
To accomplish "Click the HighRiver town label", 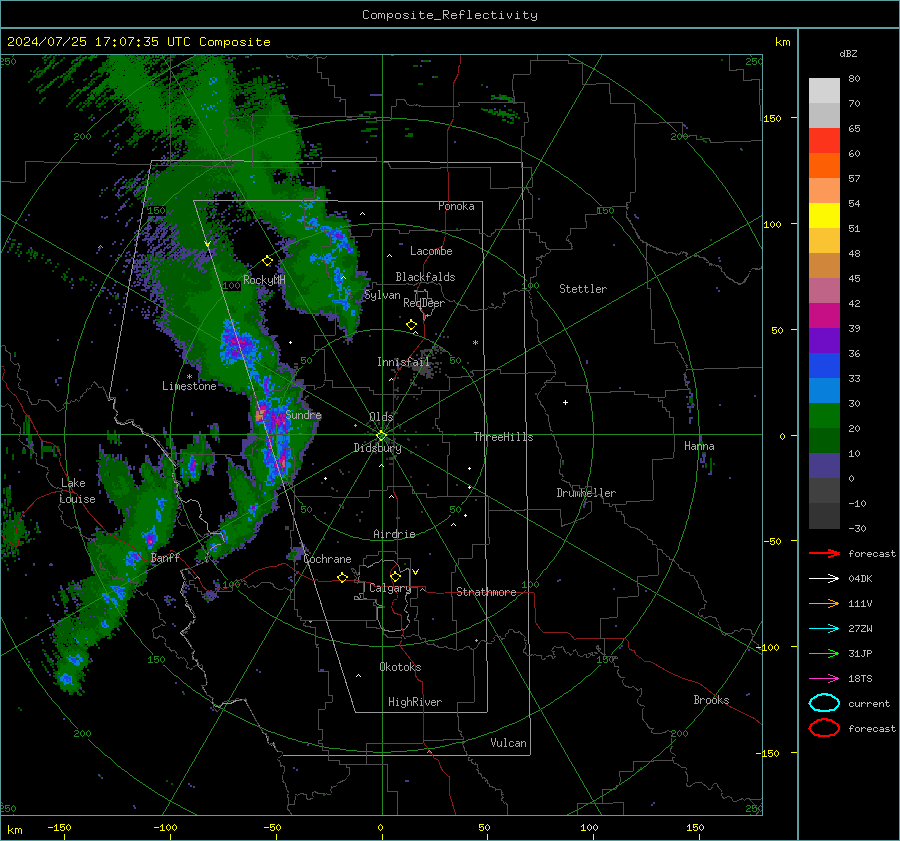I will [x=415, y=702].
